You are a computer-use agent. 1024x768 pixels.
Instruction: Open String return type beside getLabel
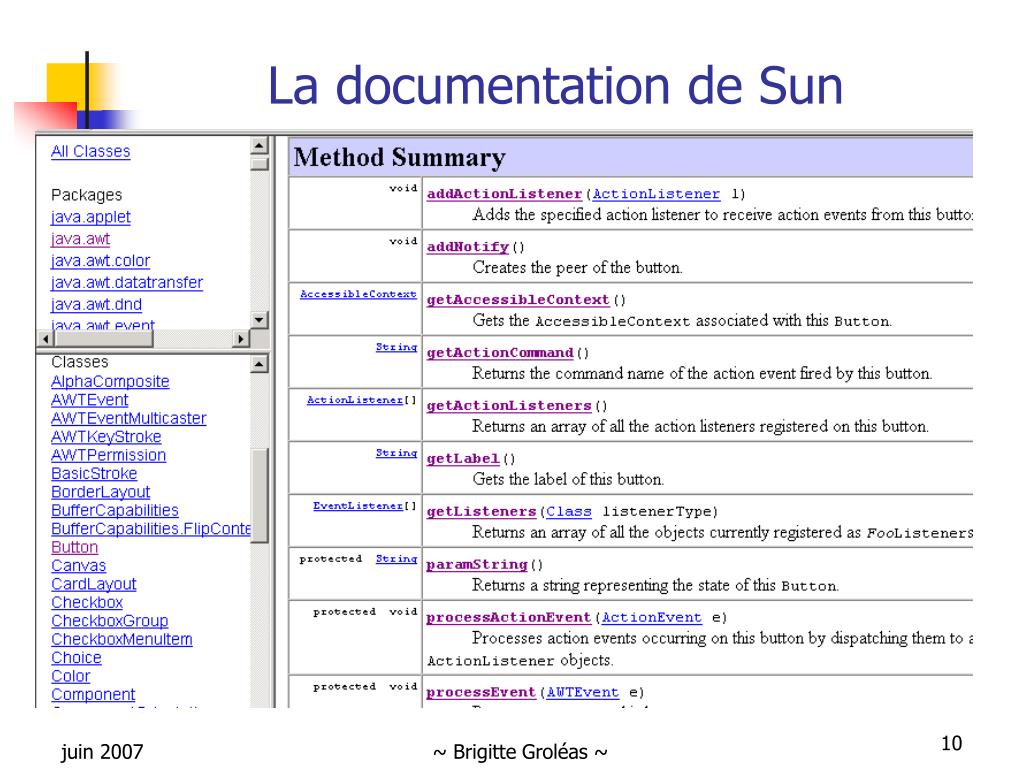tap(396, 453)
